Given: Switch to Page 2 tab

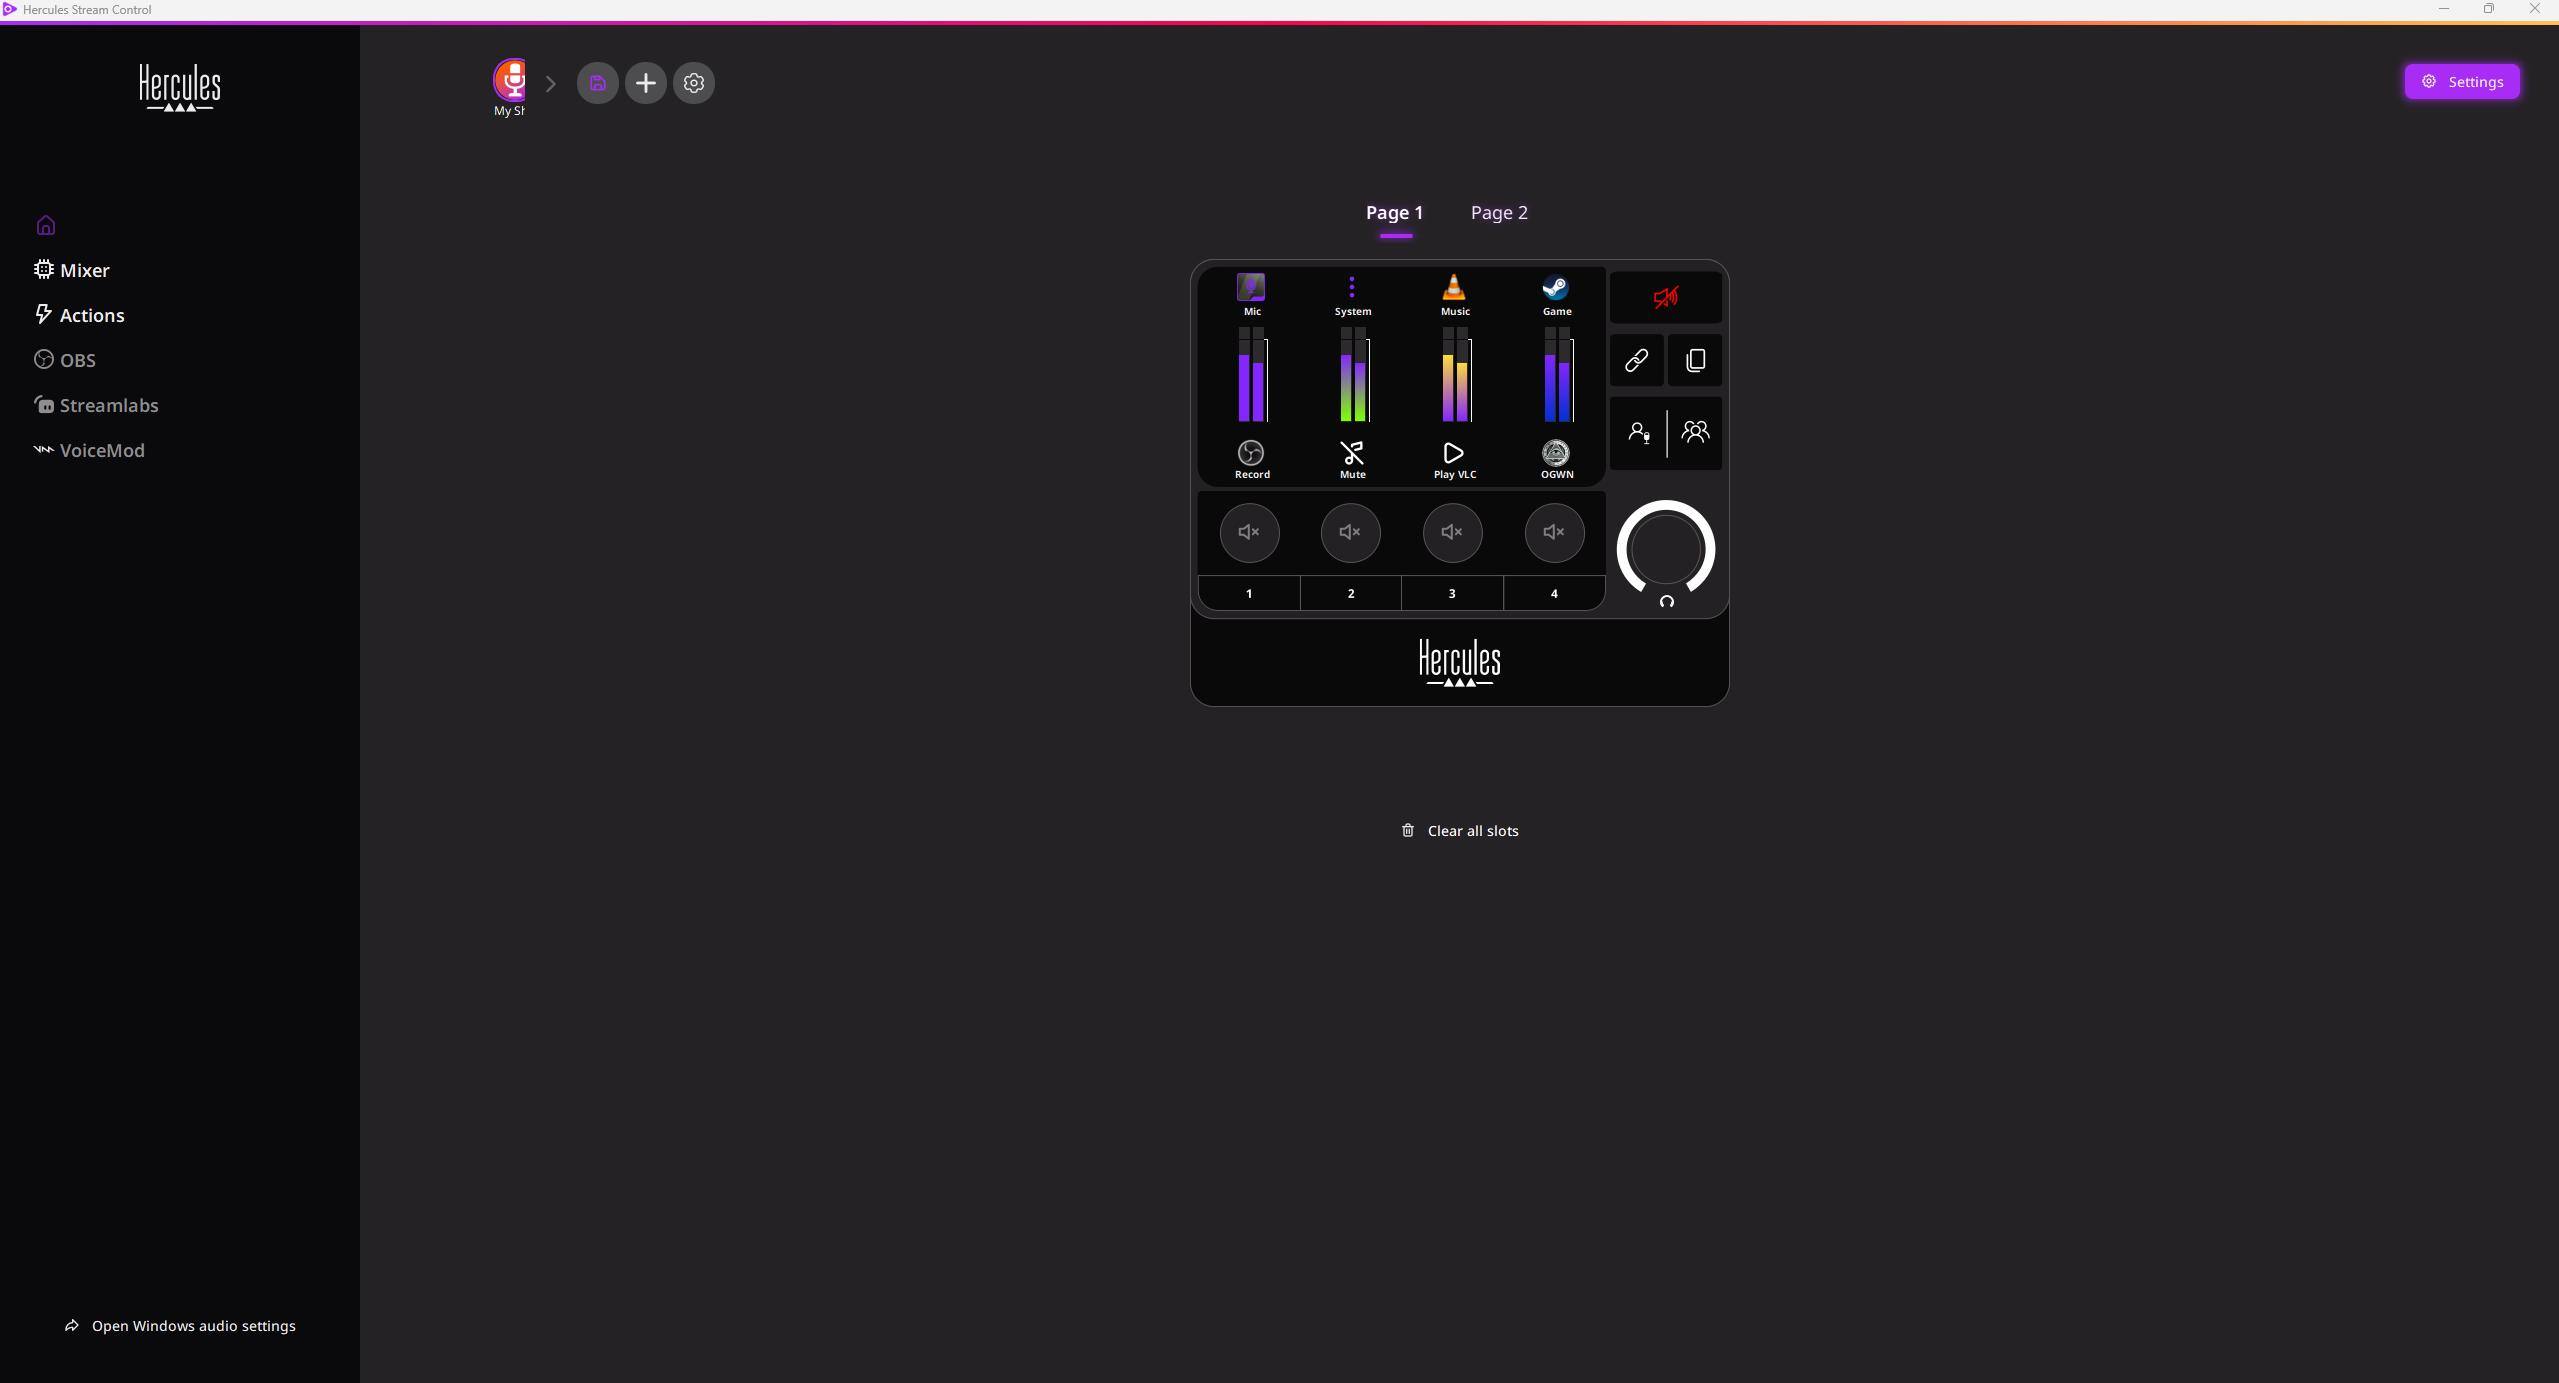Looking at the screenshot, I should pyautogui.click(x=1498, y=213).
